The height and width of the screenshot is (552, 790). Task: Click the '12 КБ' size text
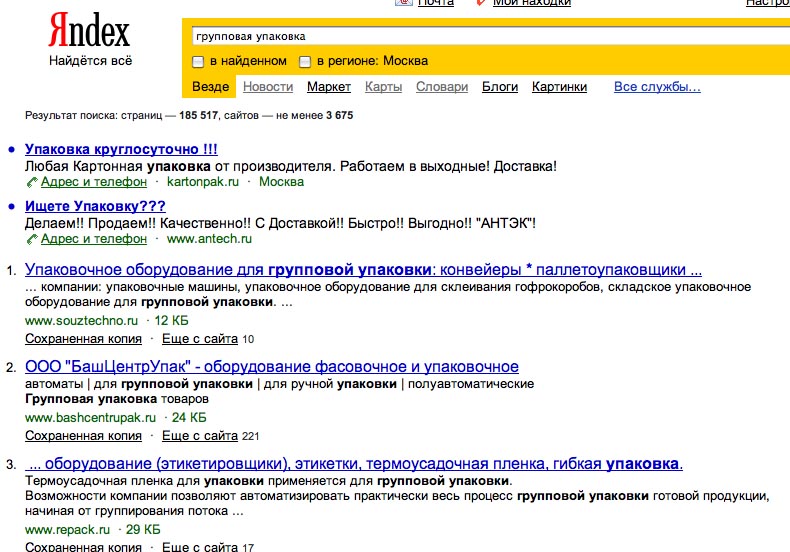[171, 321]
